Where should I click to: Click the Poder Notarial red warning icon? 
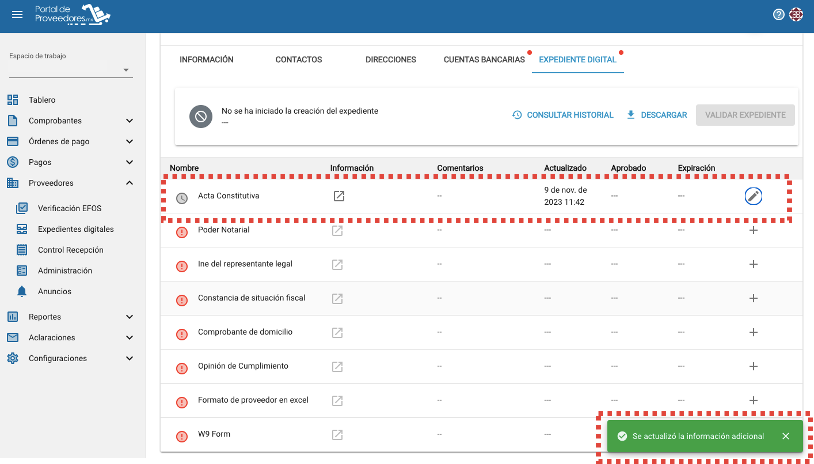click(x=181, y=233)
